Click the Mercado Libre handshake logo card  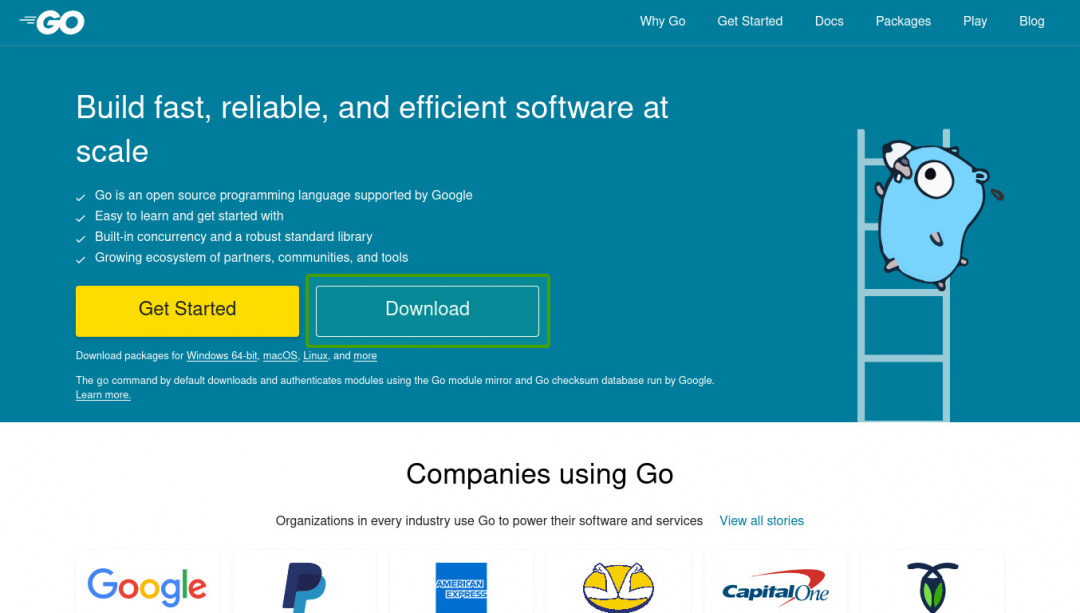pos(618,583)
